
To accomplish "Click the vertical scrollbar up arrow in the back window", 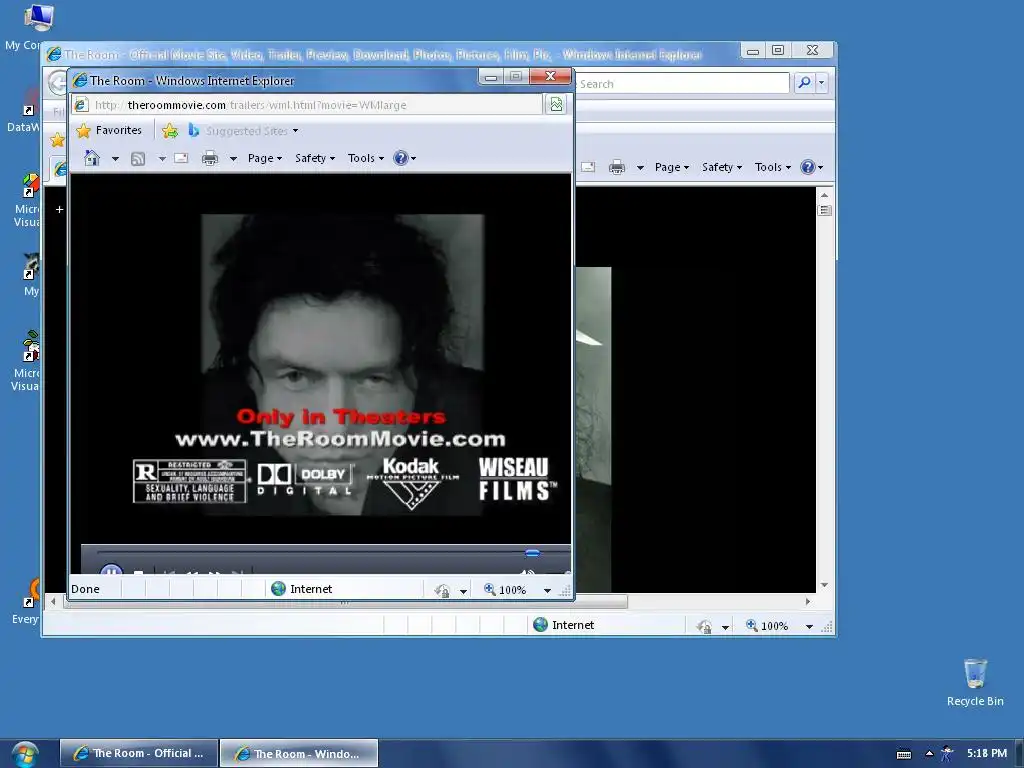I will point(824,195).
